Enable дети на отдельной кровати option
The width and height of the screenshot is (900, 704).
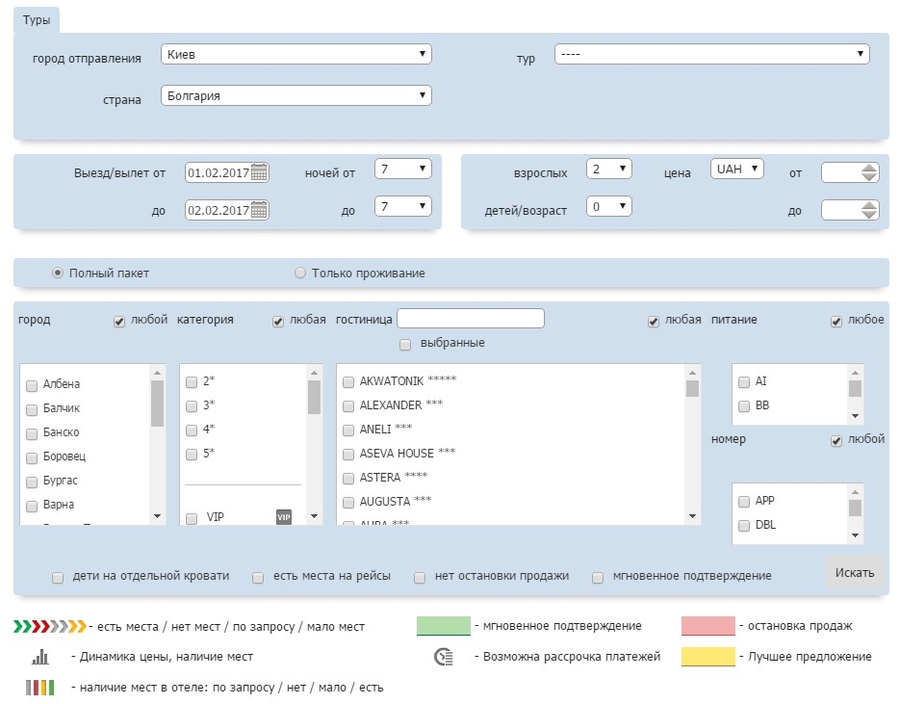58,578
